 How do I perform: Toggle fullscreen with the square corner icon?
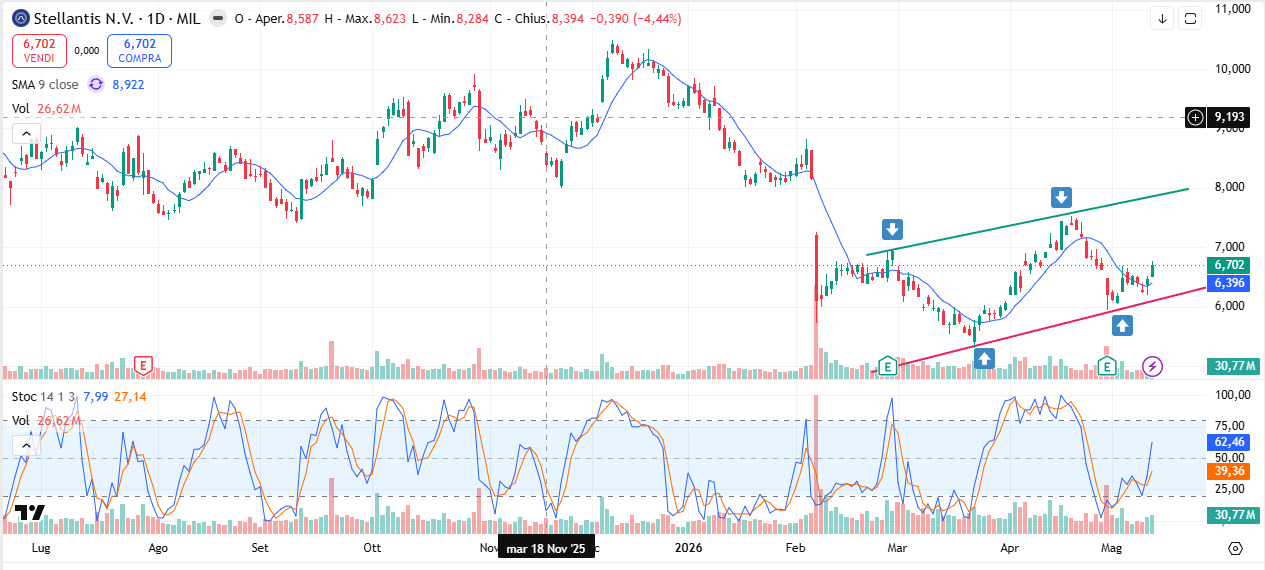(1190, 18)
